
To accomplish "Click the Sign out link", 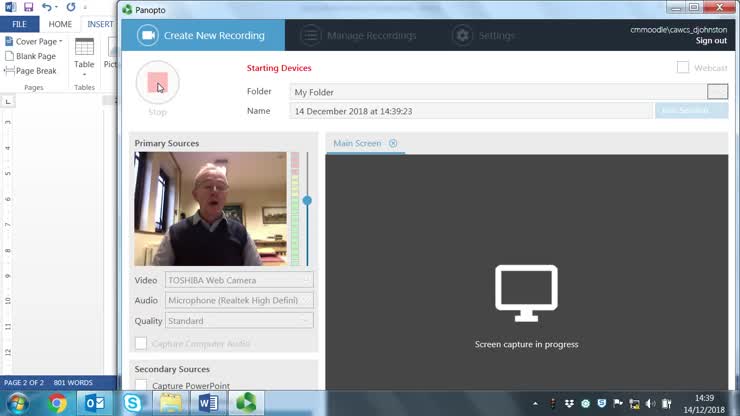I will tap(711, 41).
